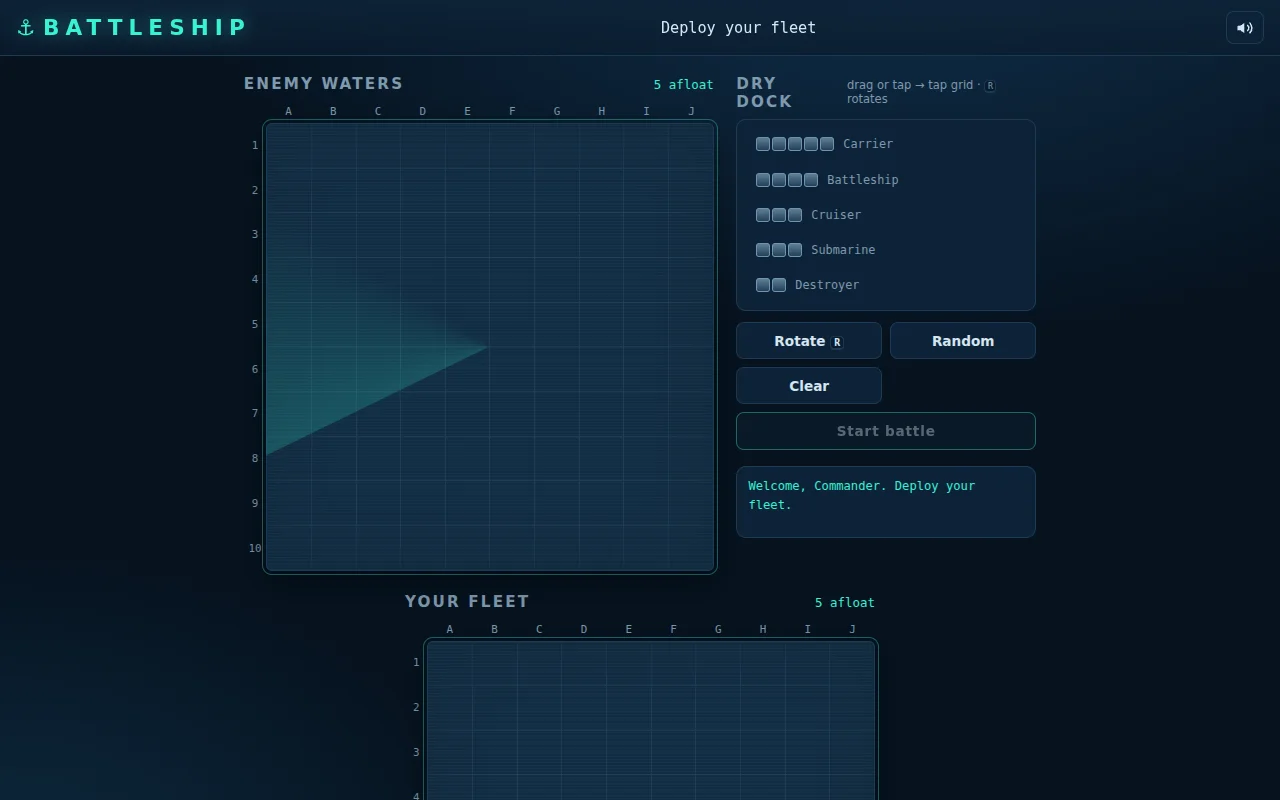Select cell C3 in Your Fleet grid

click(539, 753)
